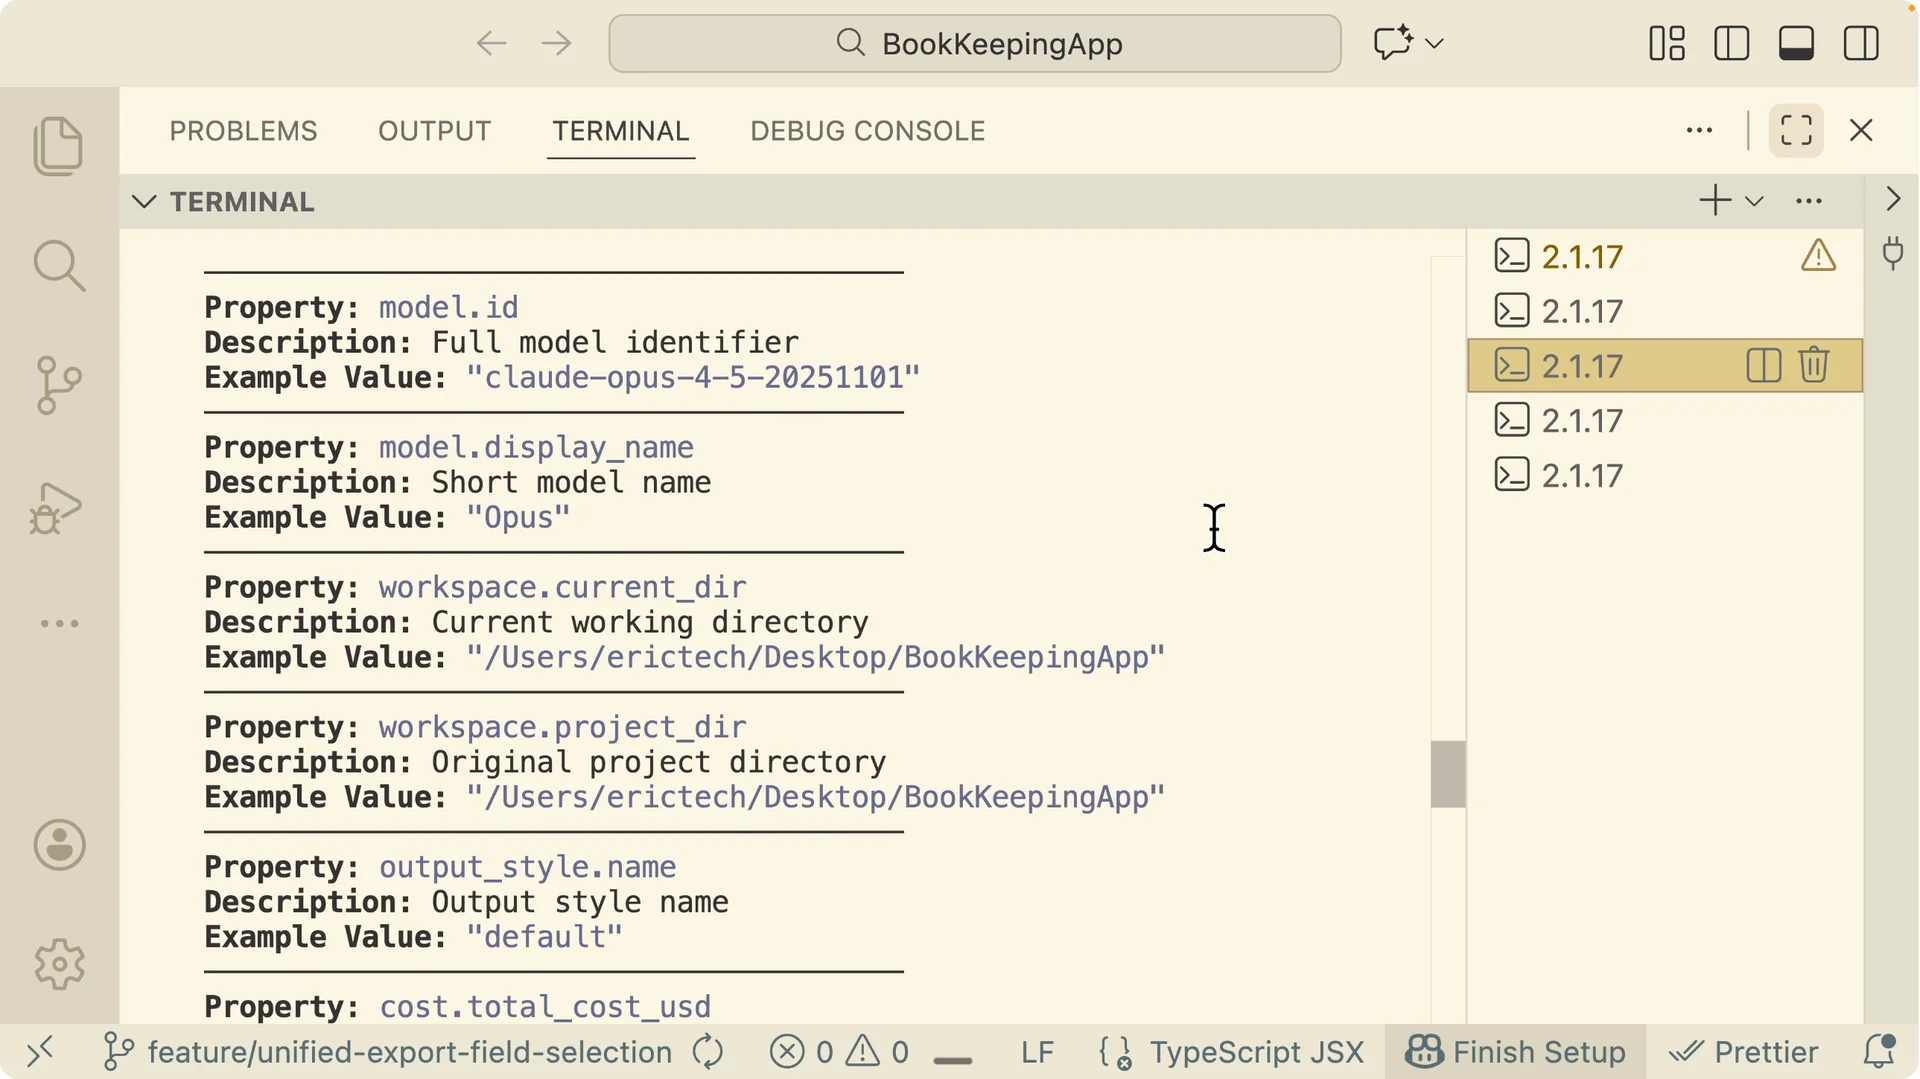Viewport: 1920px width, 1079px height.
Task: Click workspace.current_dir property text
Action: 562,587
